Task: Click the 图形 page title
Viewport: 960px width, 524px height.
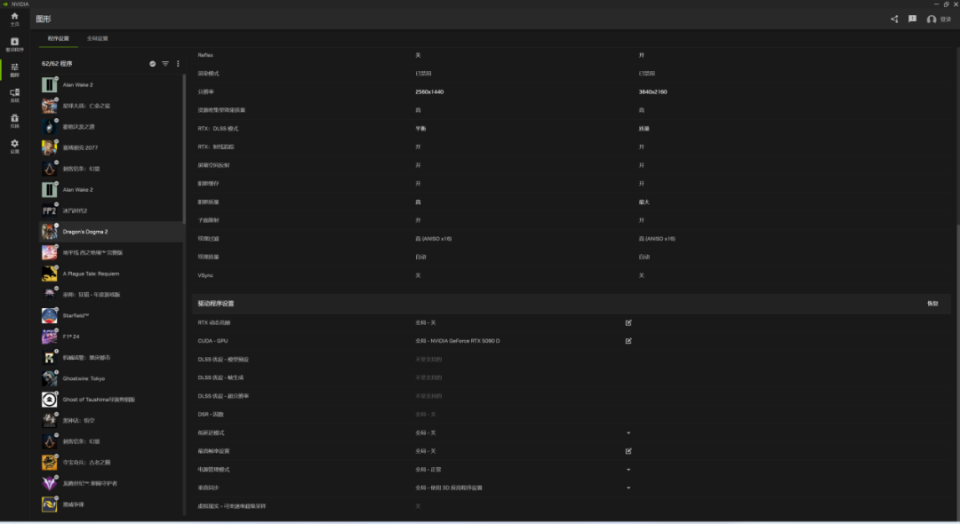Action: pos(43,19)
